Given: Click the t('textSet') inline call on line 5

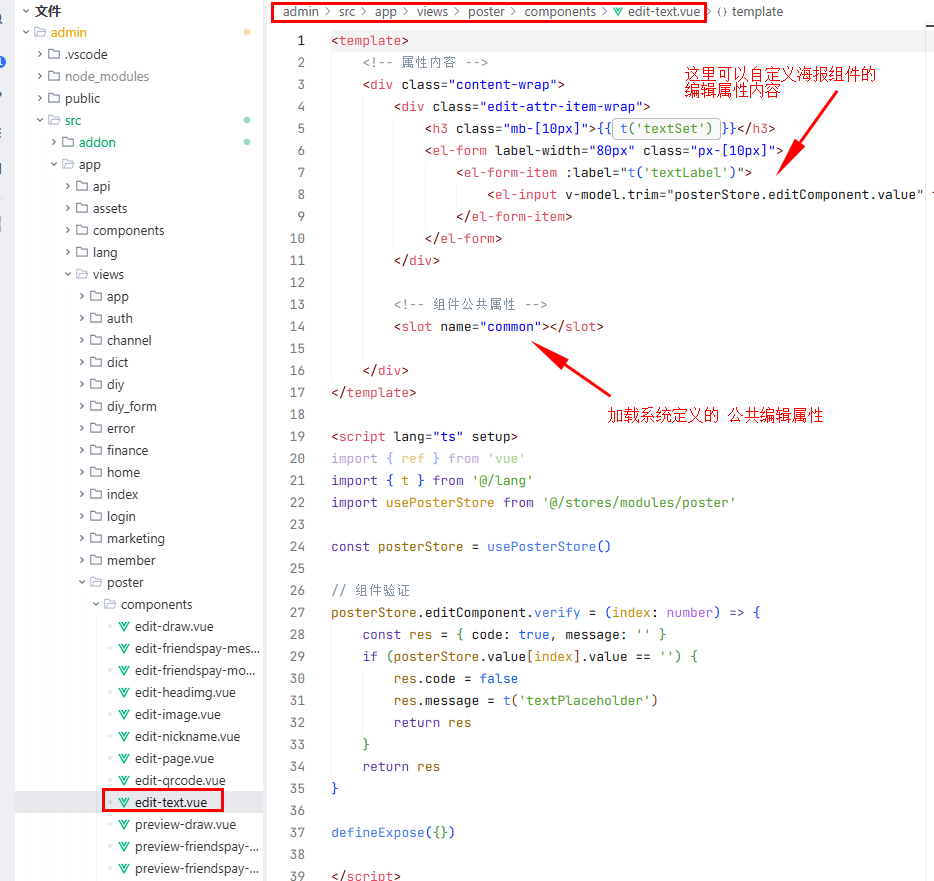Looking at the screenshot, I should coord(666,129).
